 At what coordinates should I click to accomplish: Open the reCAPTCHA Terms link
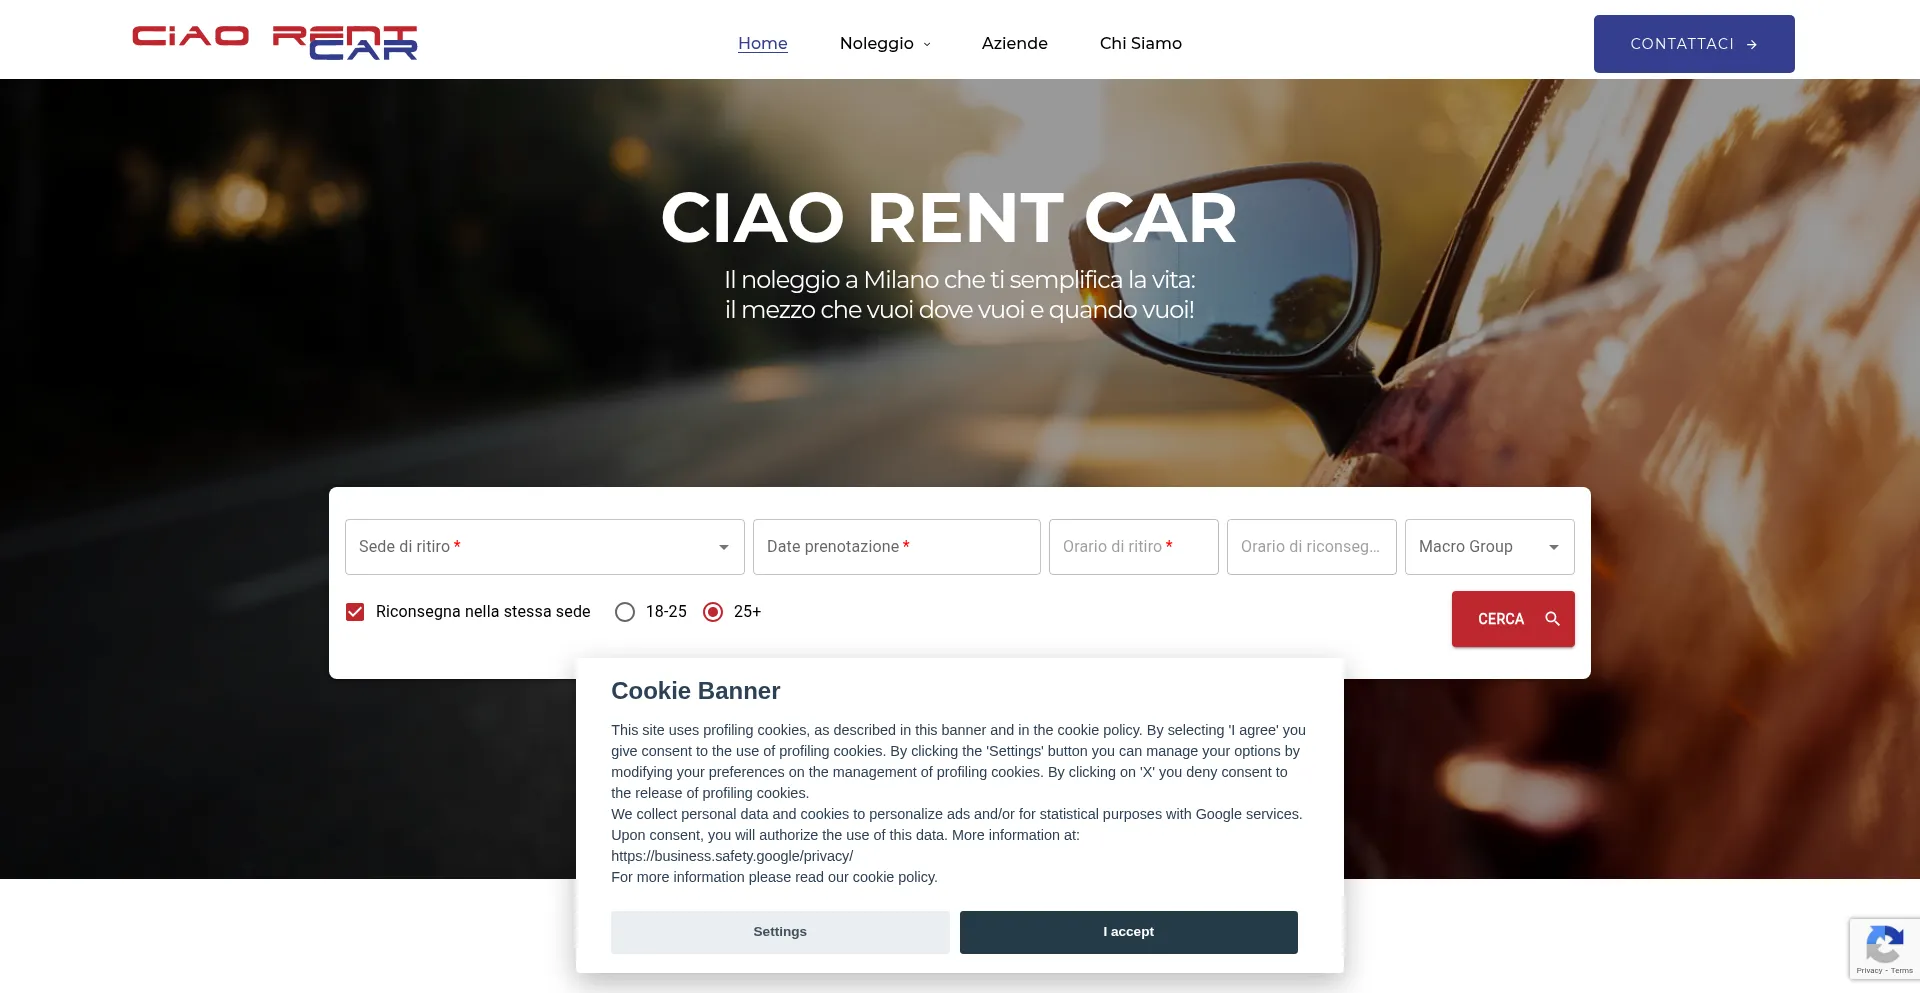click(1902, 971)
